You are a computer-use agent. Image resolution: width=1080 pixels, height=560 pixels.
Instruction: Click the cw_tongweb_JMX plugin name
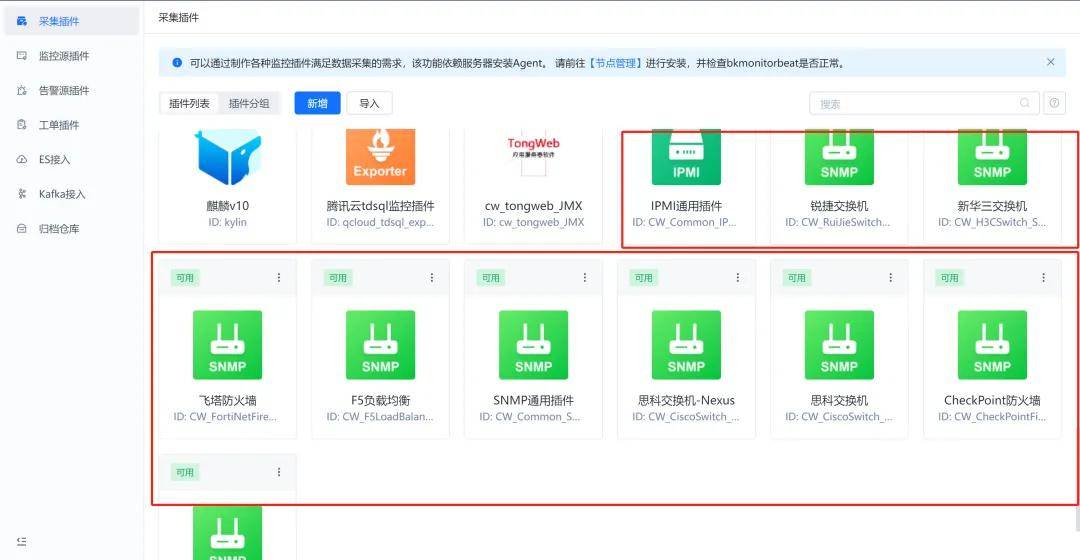(534, 205)
